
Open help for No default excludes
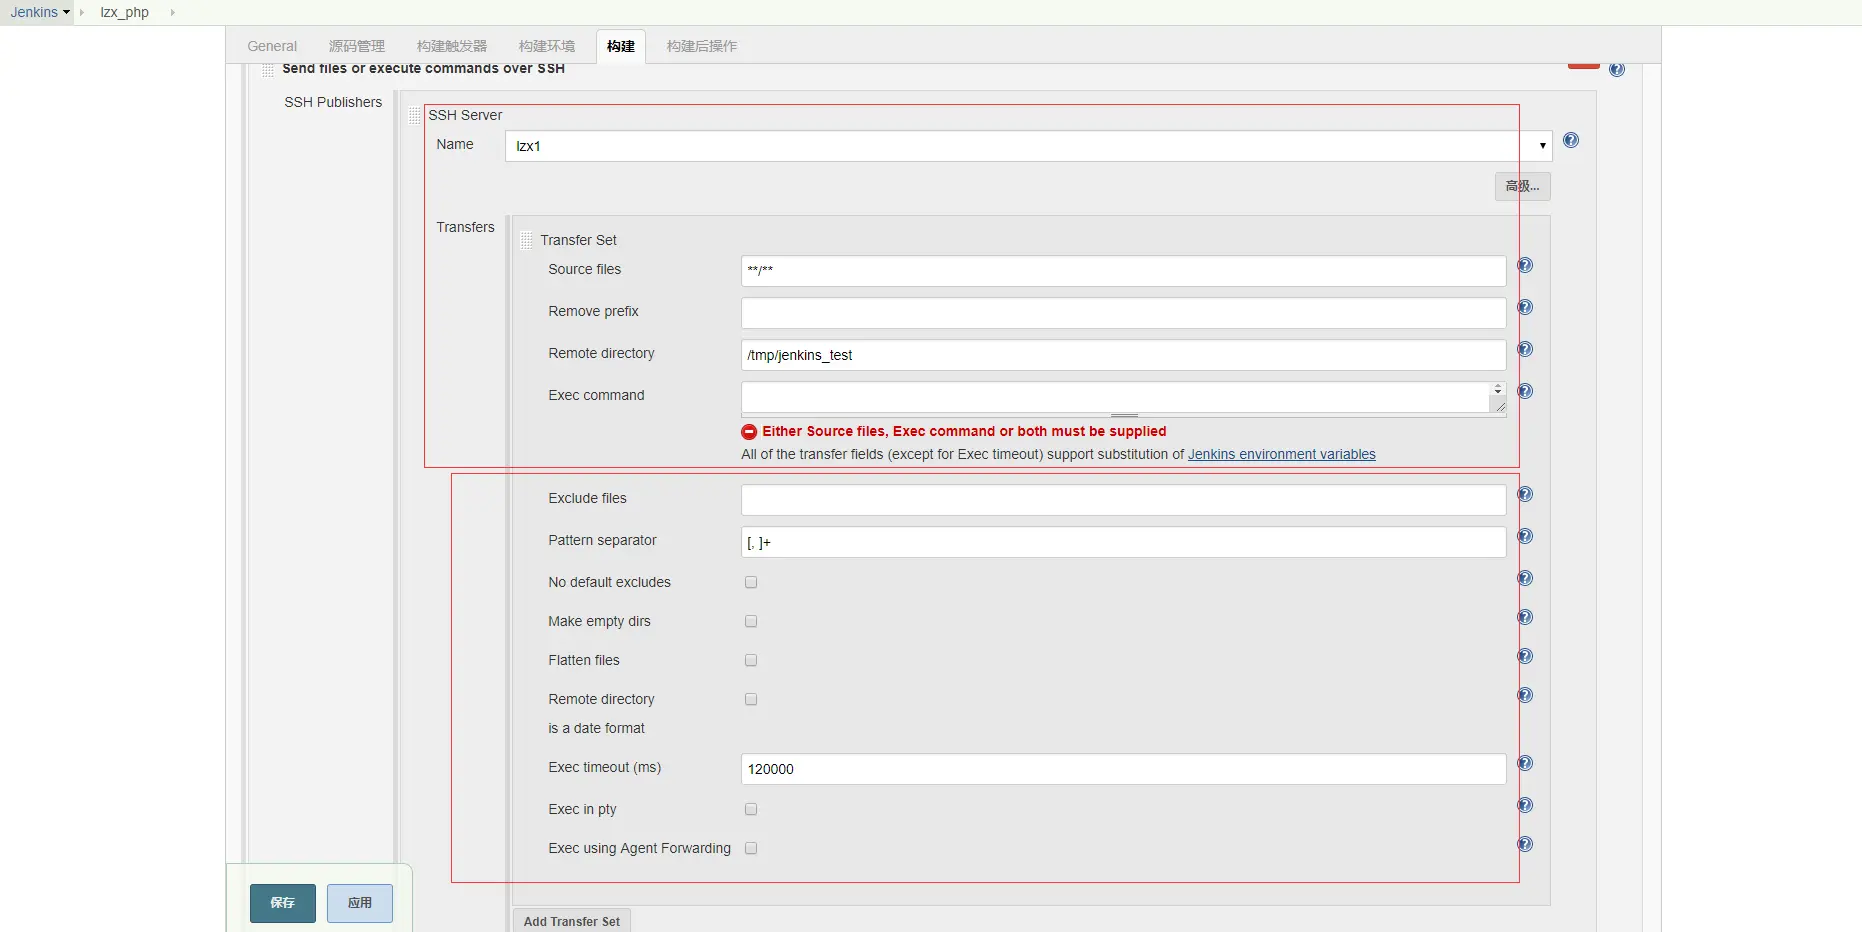coord(1525,578)
